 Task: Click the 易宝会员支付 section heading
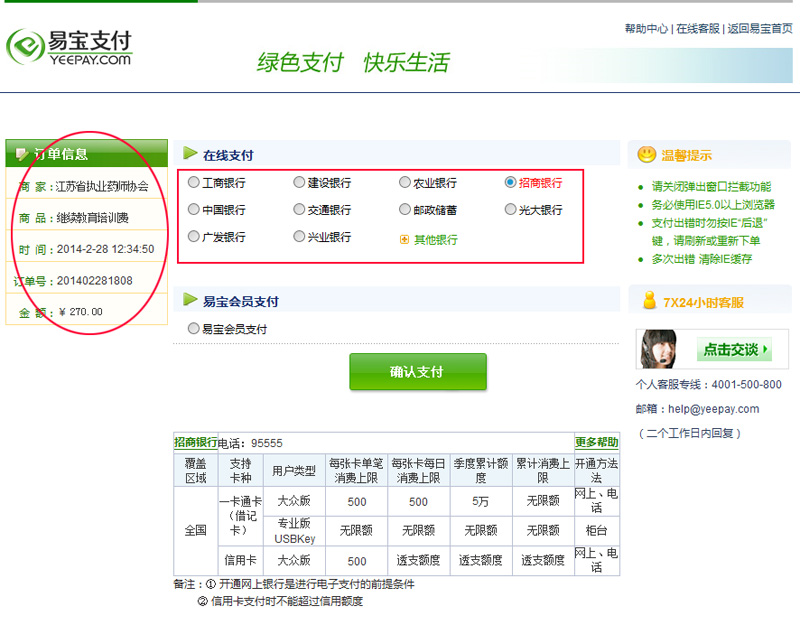pyautogui.click(x=241, y=302)
